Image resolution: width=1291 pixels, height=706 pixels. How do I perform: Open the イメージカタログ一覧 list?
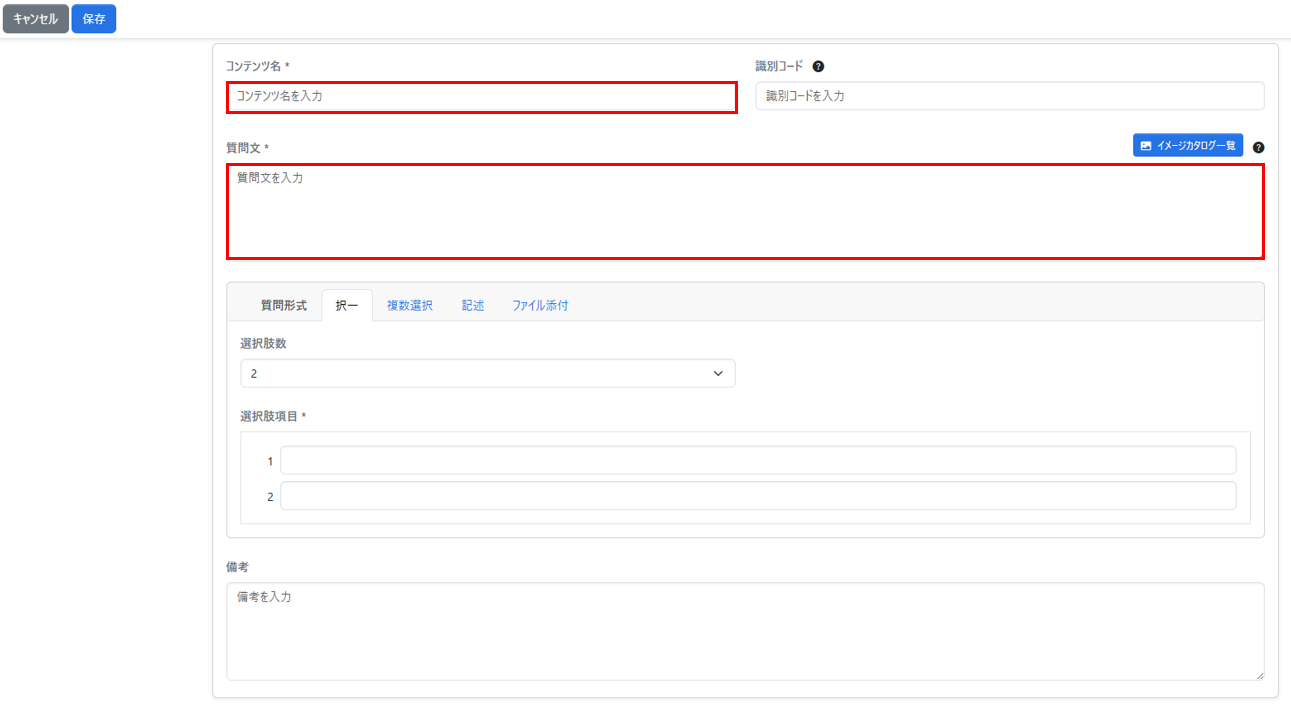tap(1188, 146)
